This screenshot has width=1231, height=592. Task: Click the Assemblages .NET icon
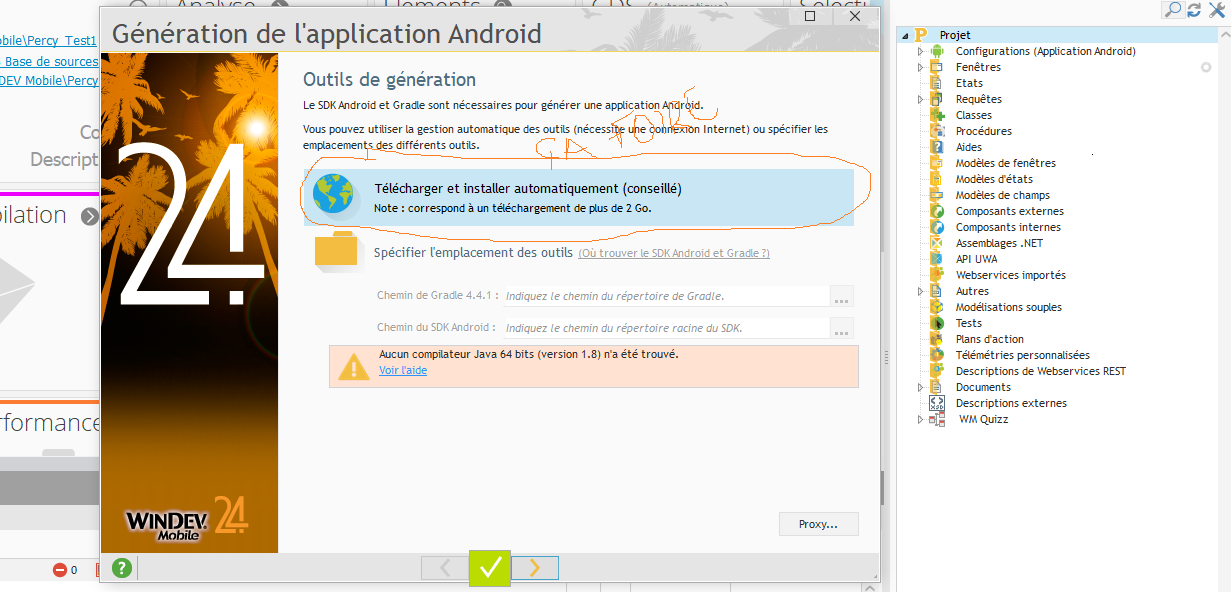coord(937,243)
